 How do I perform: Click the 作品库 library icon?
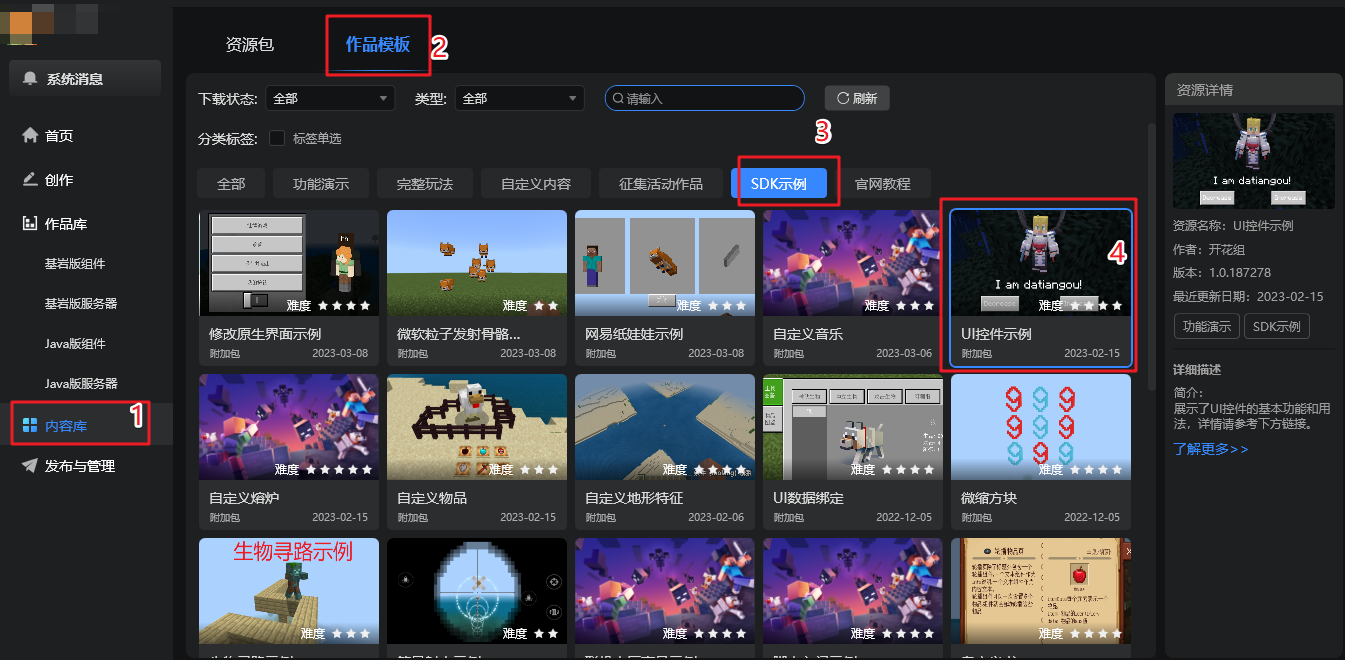pos(30,224)
